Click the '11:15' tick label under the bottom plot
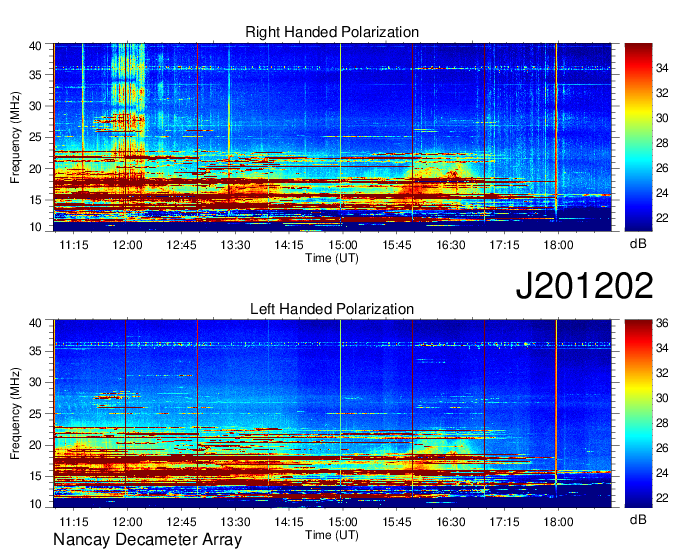 pyautogui.click(x=74, y=522)
